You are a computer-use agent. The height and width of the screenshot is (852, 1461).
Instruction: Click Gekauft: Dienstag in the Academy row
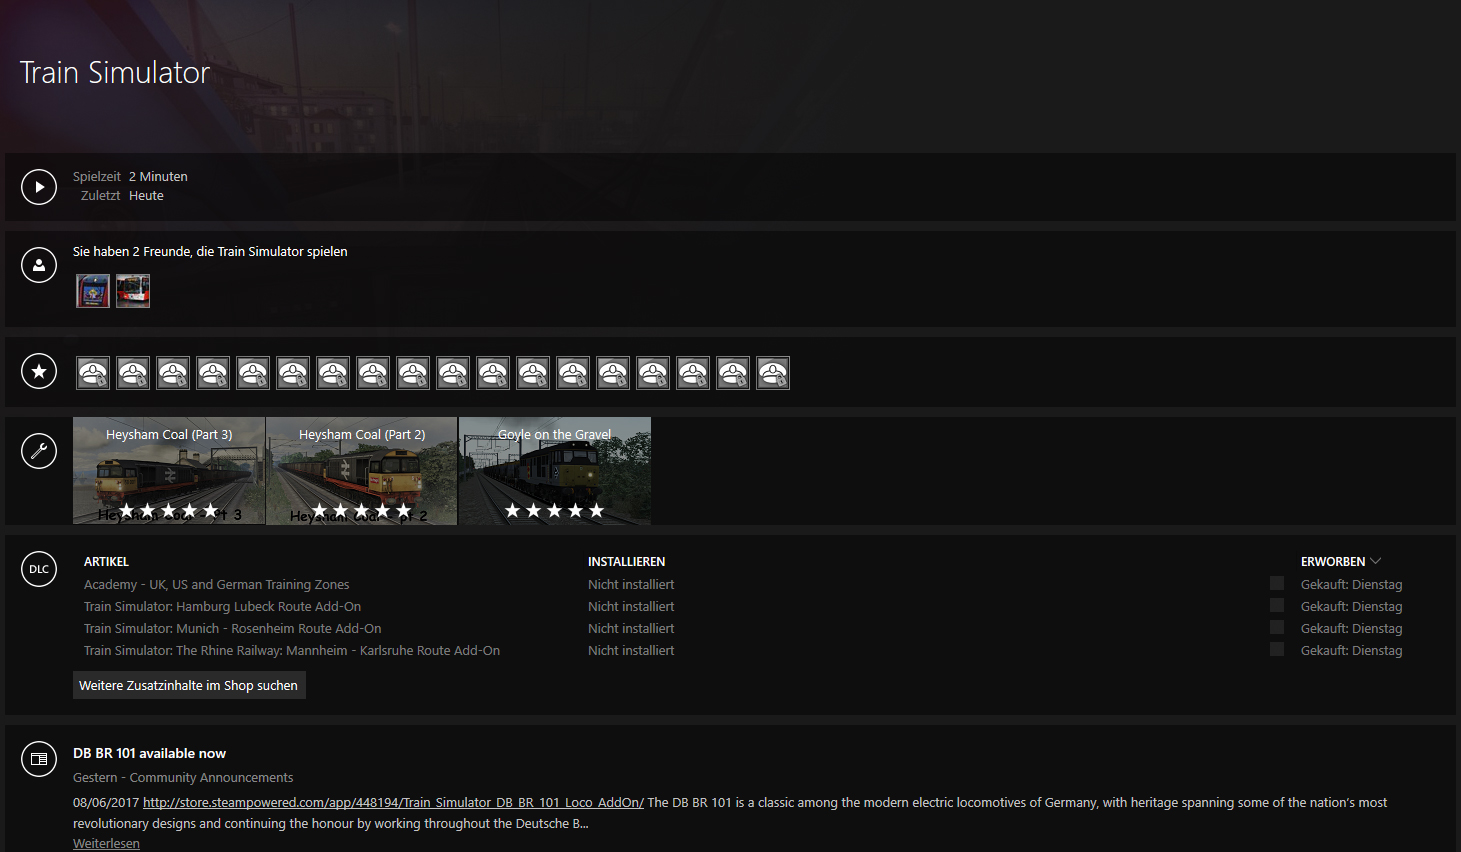(1352, 584)
